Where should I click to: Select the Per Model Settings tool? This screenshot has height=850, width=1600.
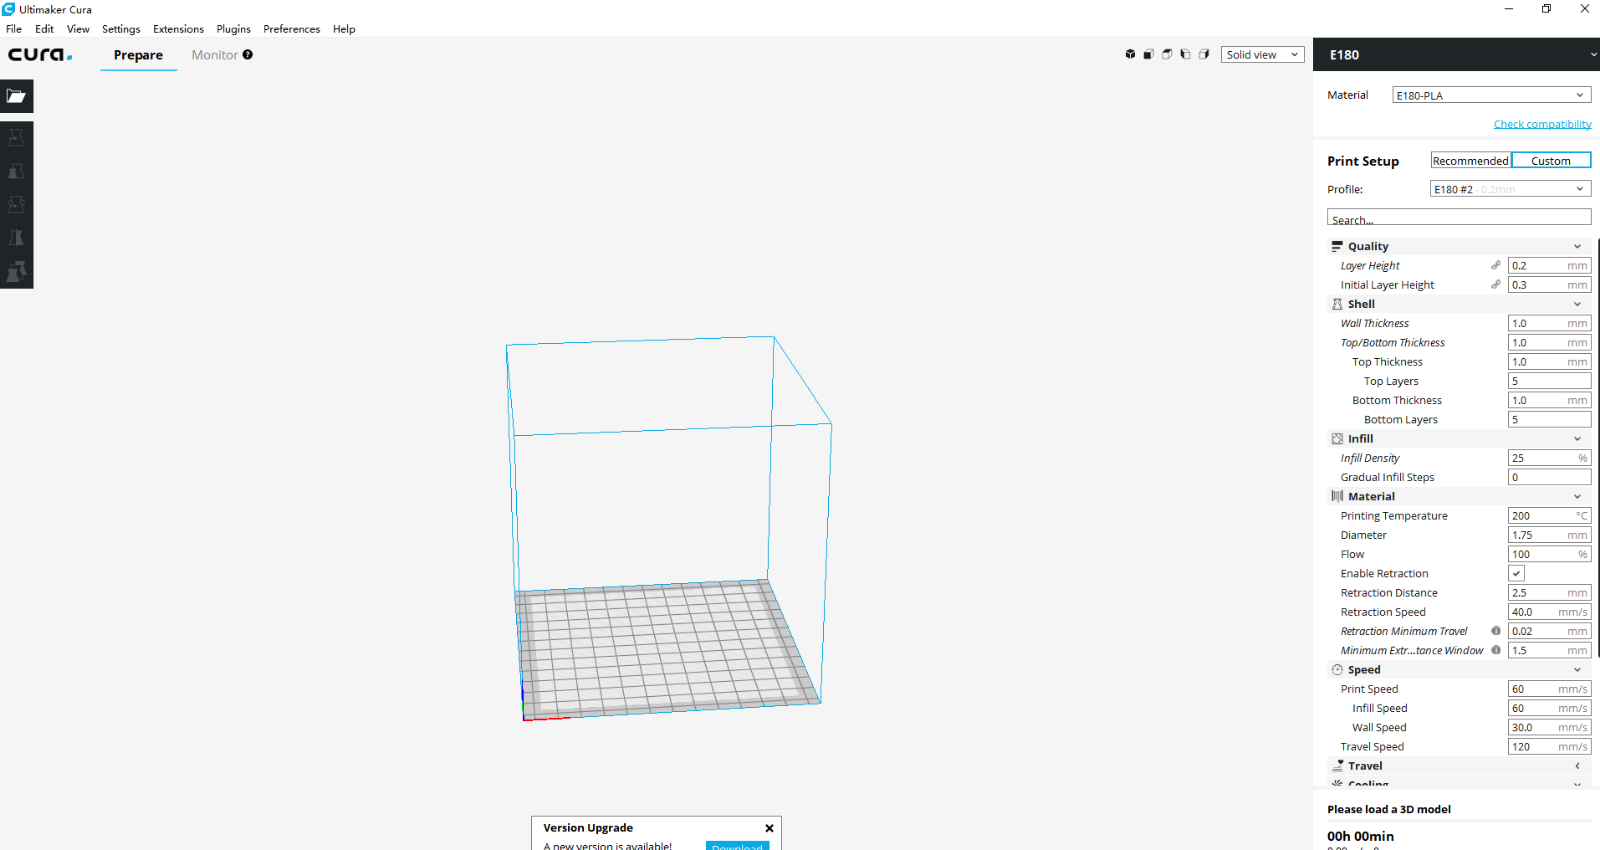click(16, 271)
